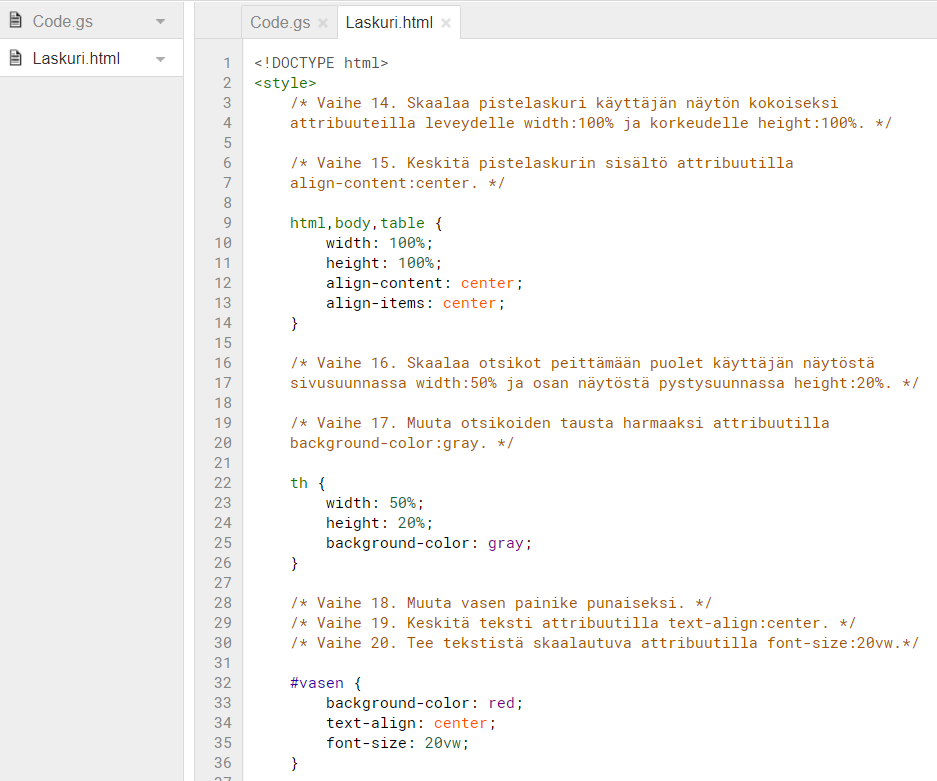Click line number 22 in the gutter
Screen dimensions: 937x781
point(223,483)
